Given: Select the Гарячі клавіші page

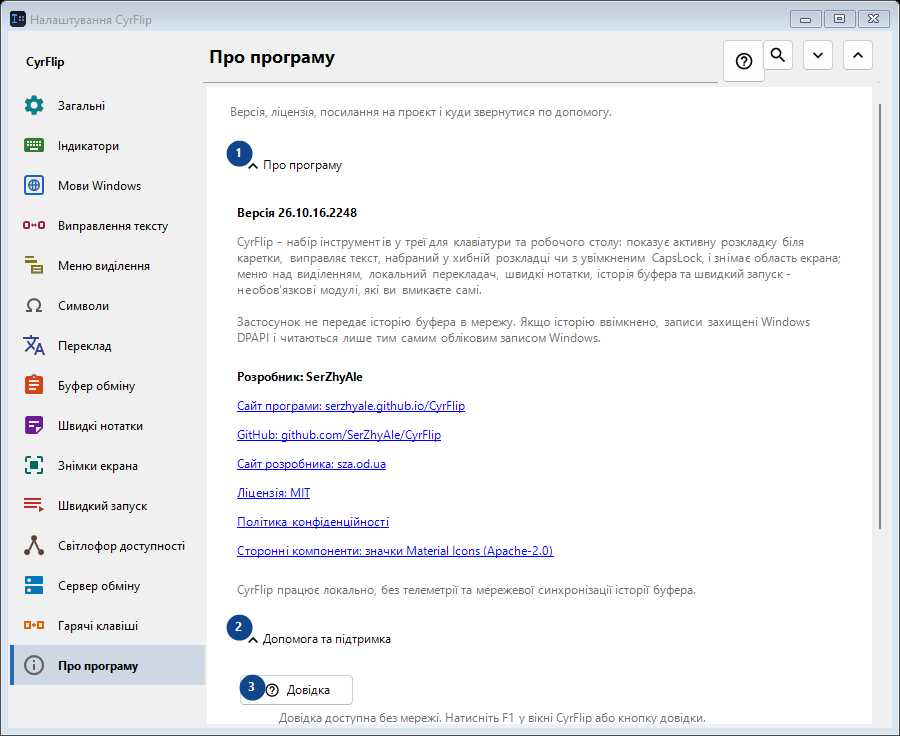Looking at the screenshot, I should click(107, 625).
